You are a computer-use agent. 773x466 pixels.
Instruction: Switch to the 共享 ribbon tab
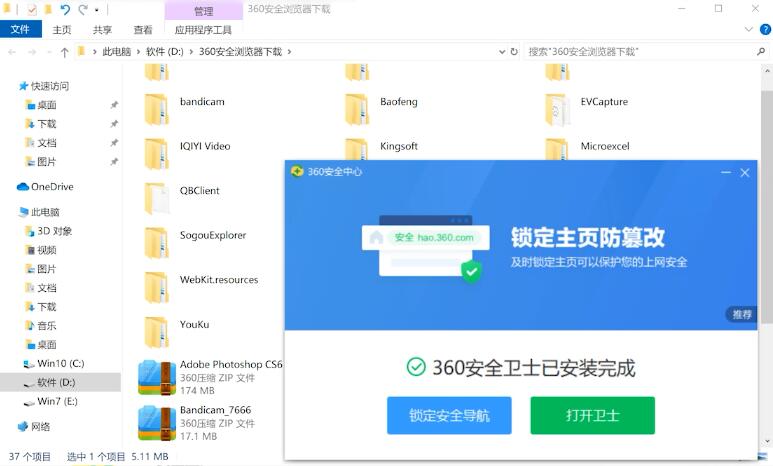tap(102, 30)
